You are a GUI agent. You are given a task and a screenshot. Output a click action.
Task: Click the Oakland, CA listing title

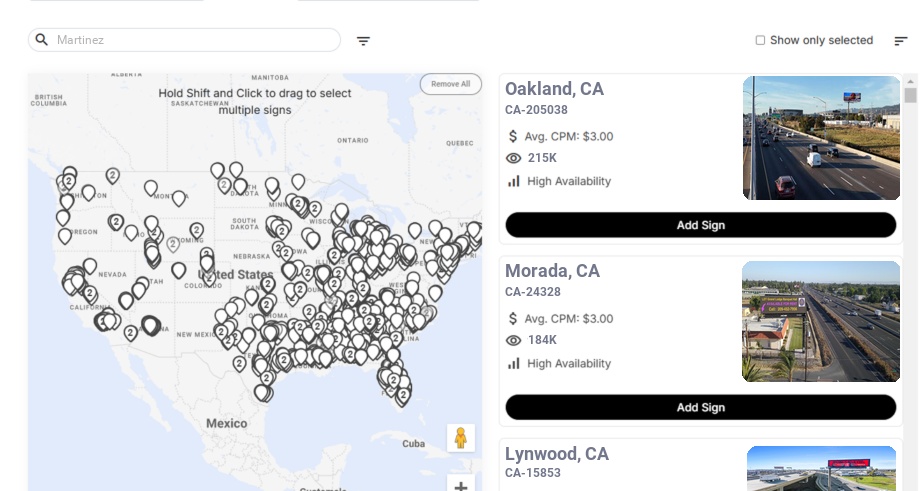click(554, 89)
